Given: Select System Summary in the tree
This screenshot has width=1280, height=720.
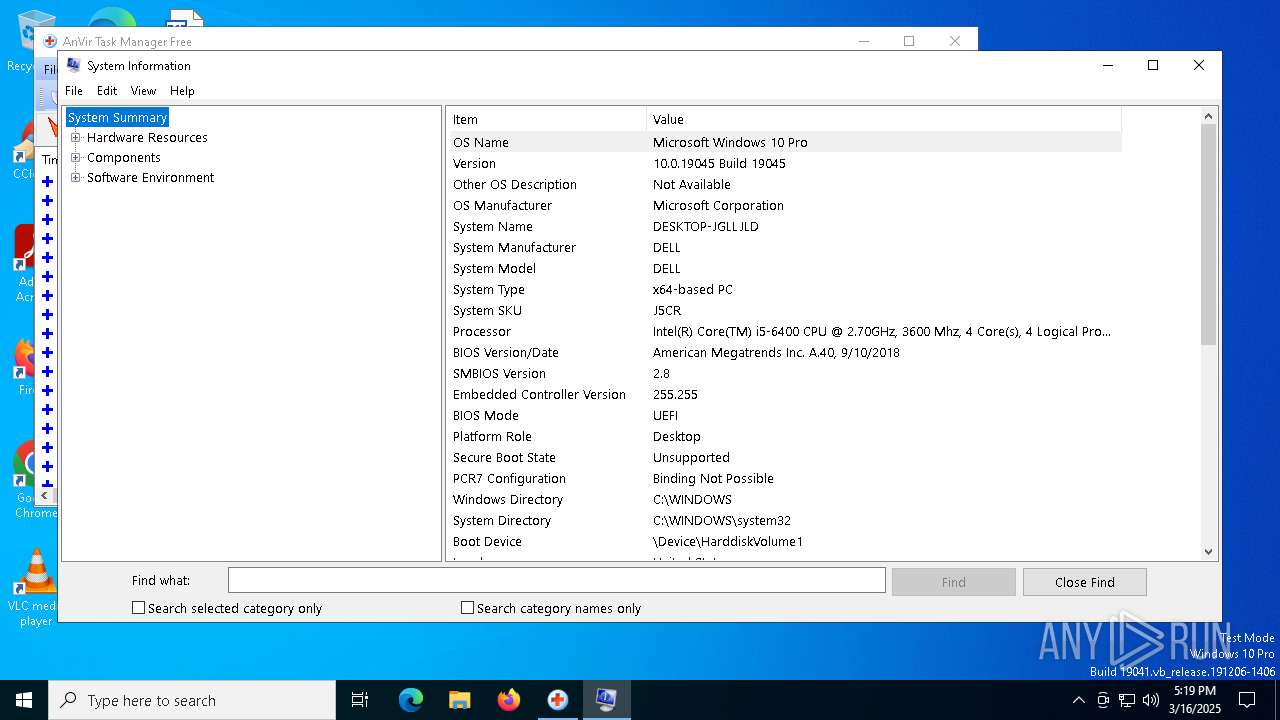Looking at the screenshot, I should (117, 118).
